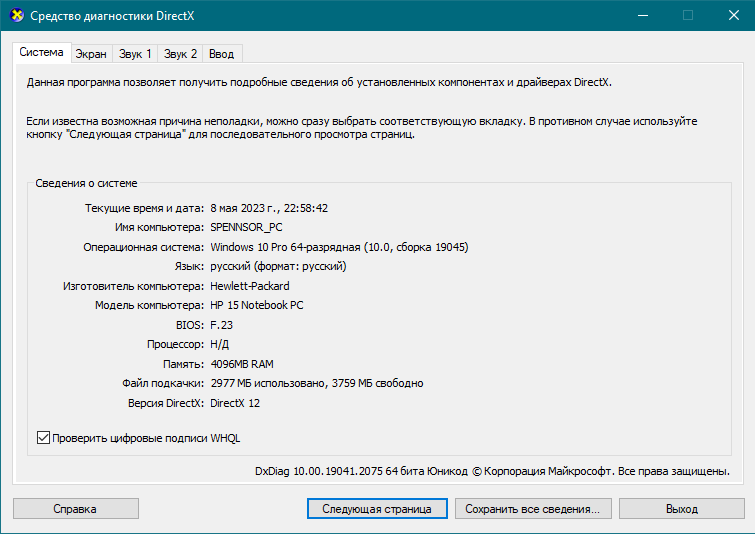Select the Звук 1 tab
Viewport: 755px width, 534px height.
[135, 53]
